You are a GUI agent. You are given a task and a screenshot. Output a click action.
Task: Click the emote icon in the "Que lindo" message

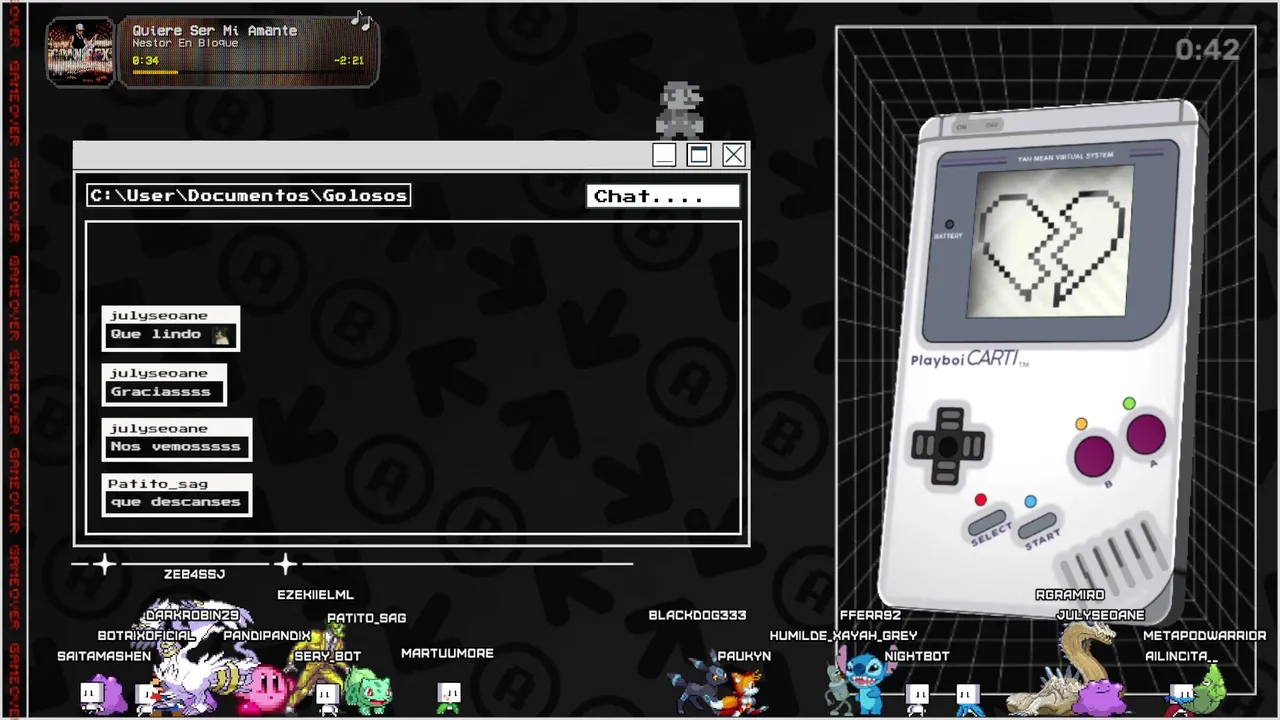pyautogui.click(x=222, y=336)
